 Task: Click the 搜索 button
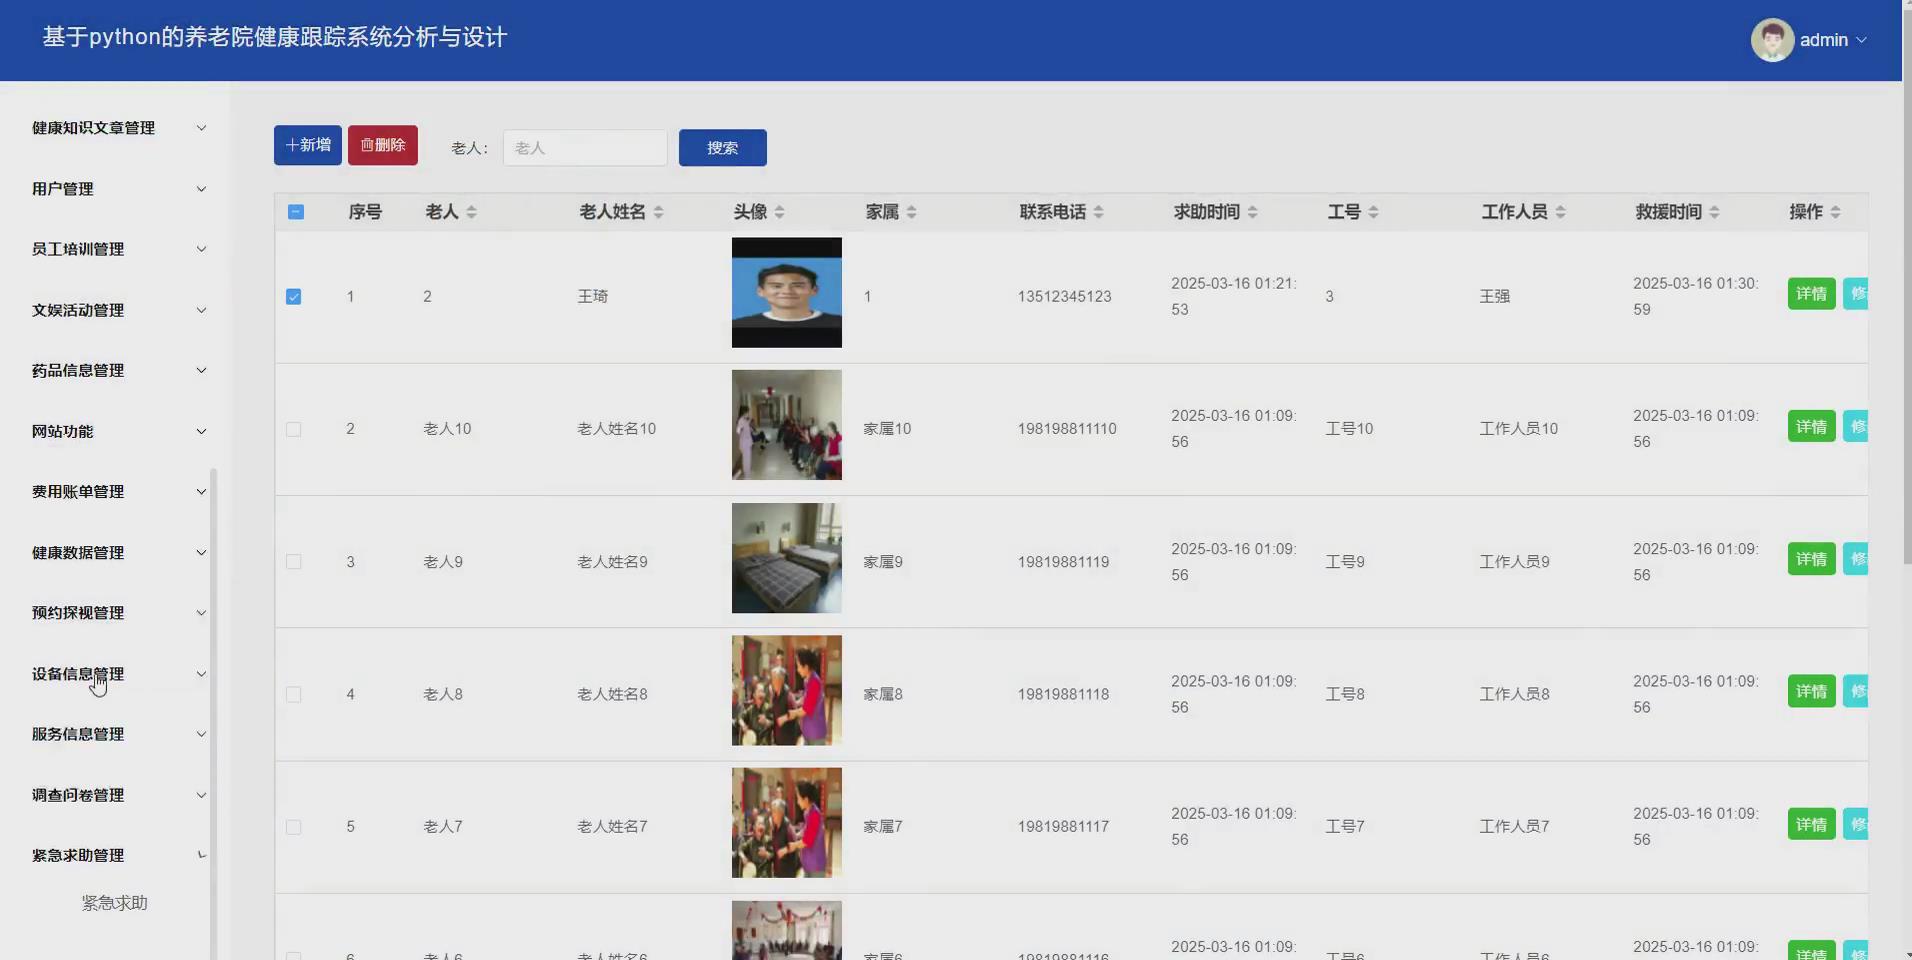(x=722, y=147)
